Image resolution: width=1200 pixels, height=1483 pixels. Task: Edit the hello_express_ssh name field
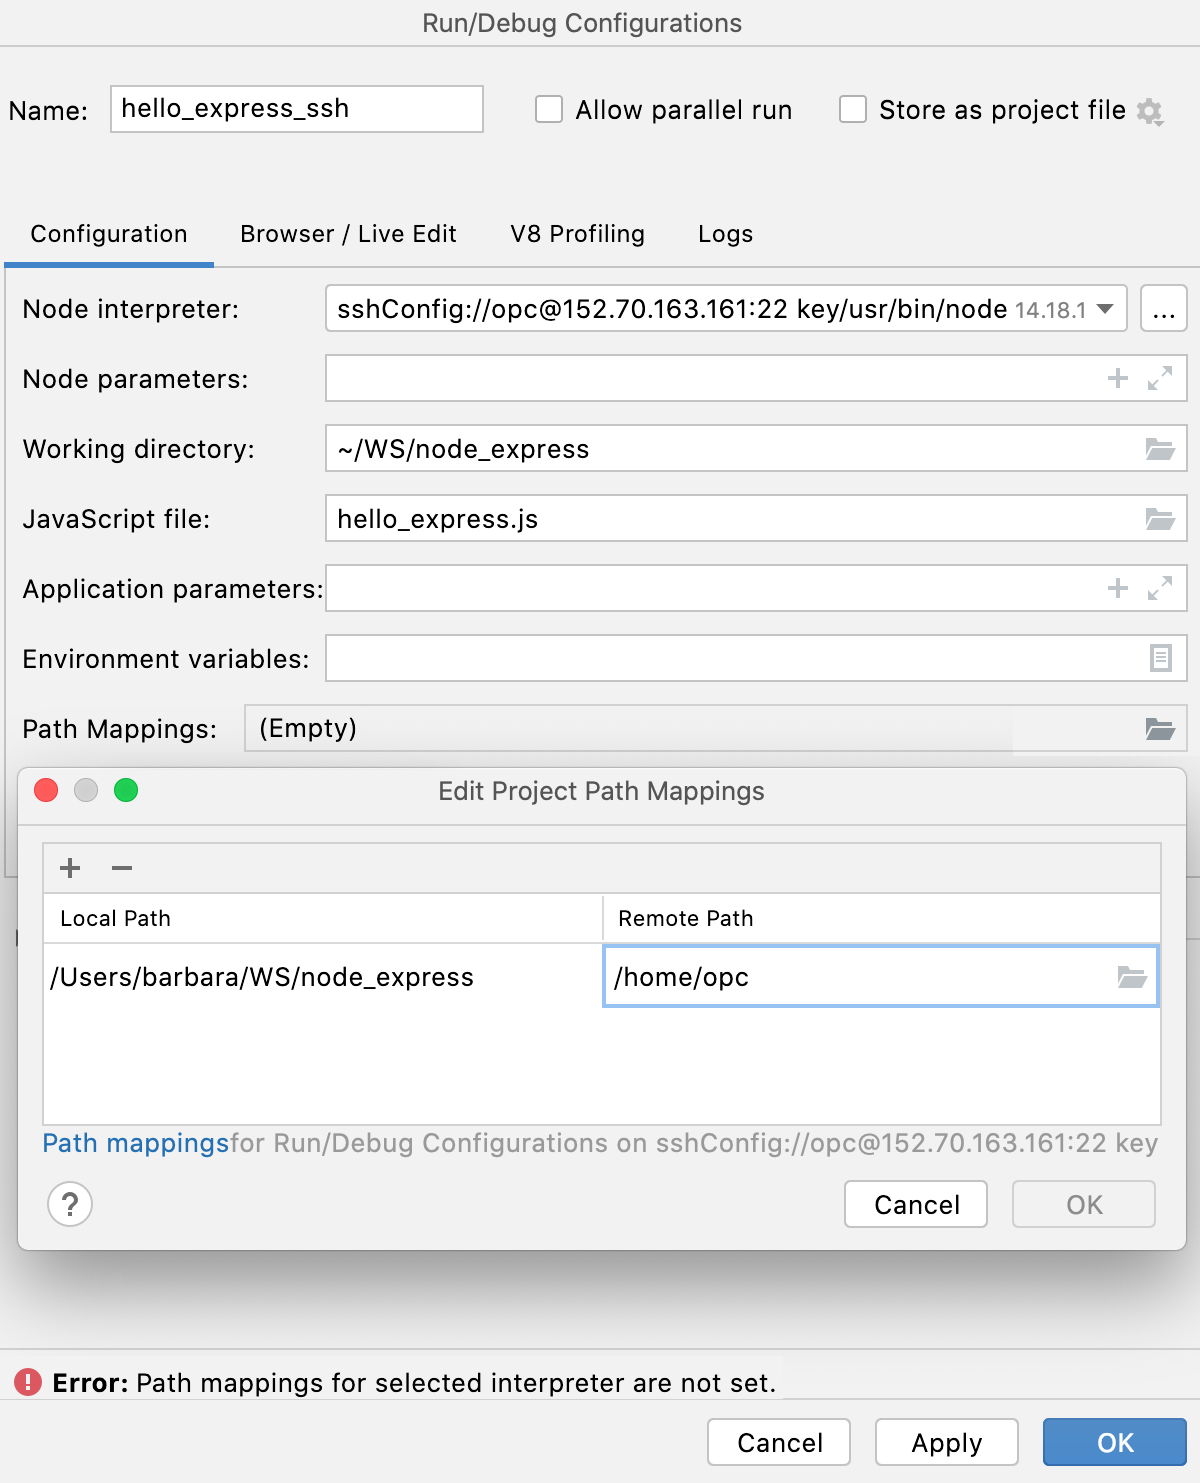point(296,109)
